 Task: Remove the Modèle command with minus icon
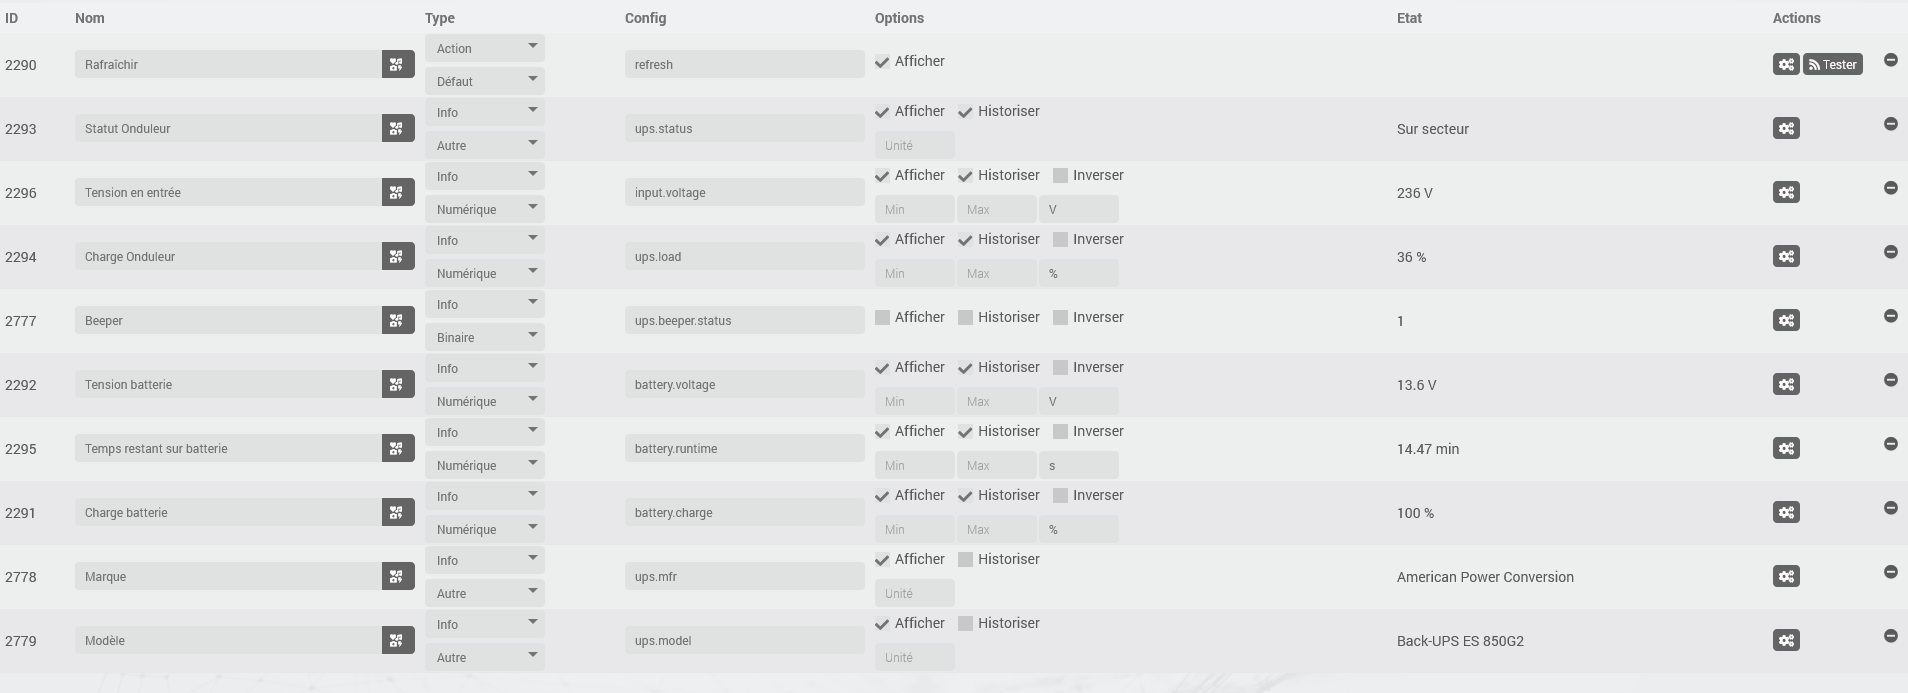click(1890, 636)
